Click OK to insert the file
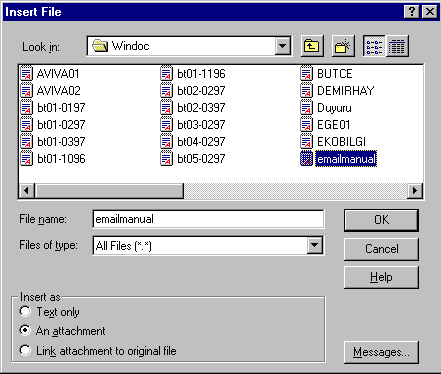 [381, 220]
